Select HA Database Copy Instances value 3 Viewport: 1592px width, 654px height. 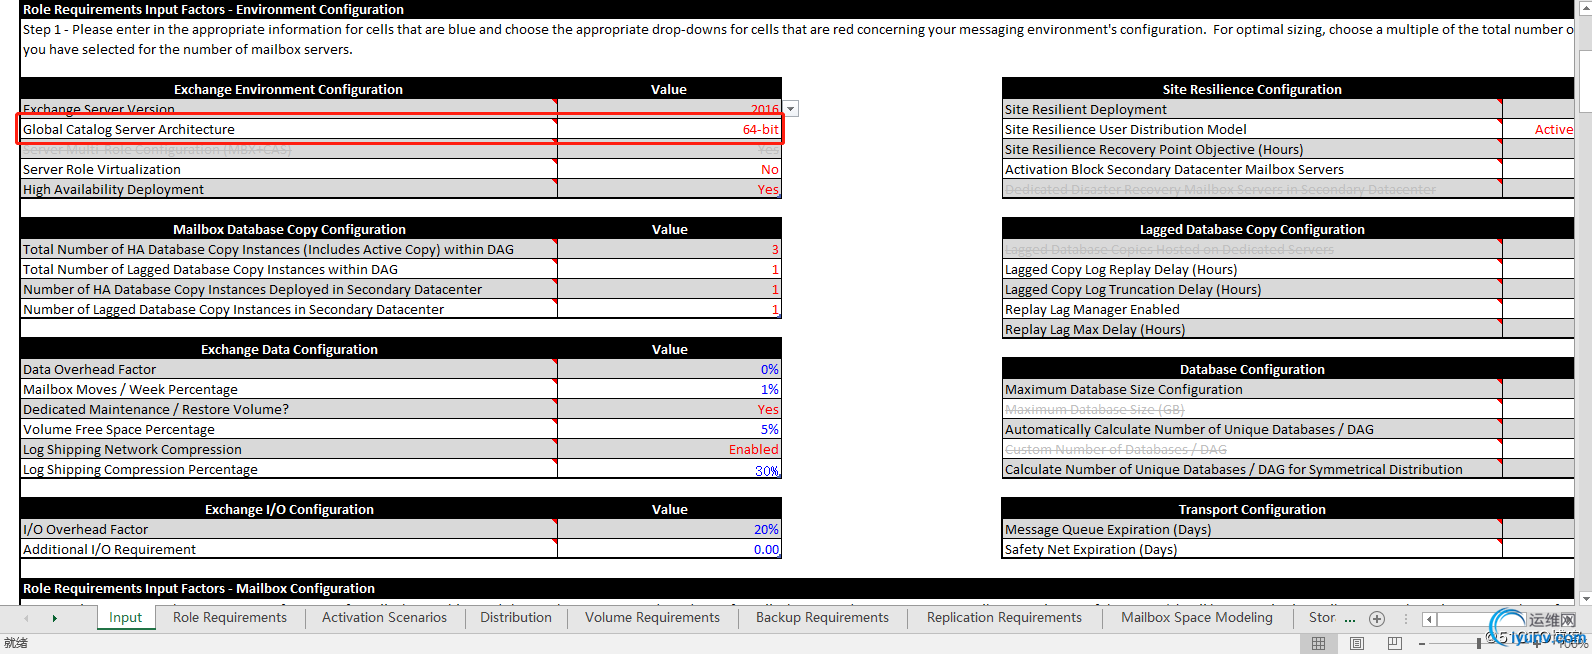[x=669, y=249]
